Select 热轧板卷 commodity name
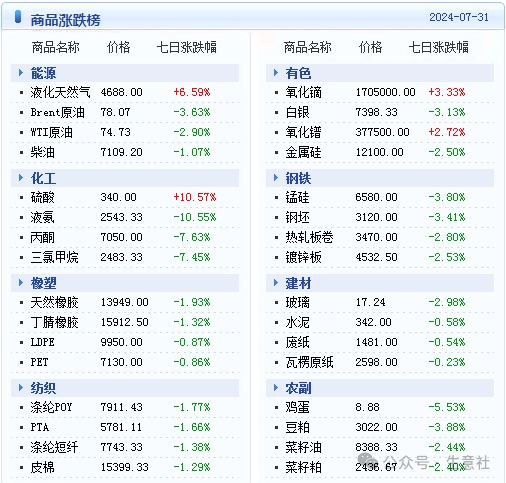The image size is (506, 483). tap(309, 237)
